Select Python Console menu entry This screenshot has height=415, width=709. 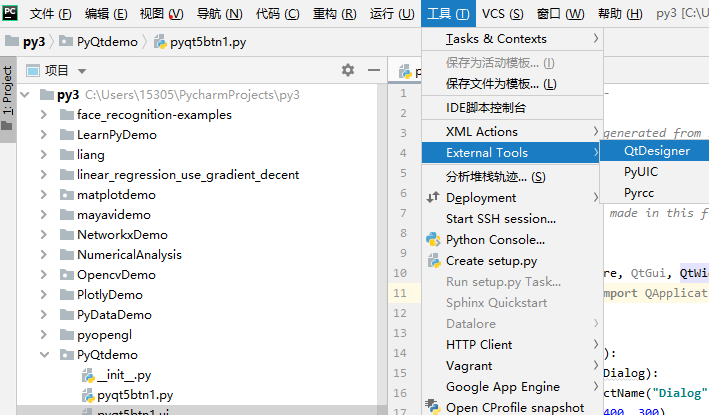pyautogui.click(x=512, y=240)
